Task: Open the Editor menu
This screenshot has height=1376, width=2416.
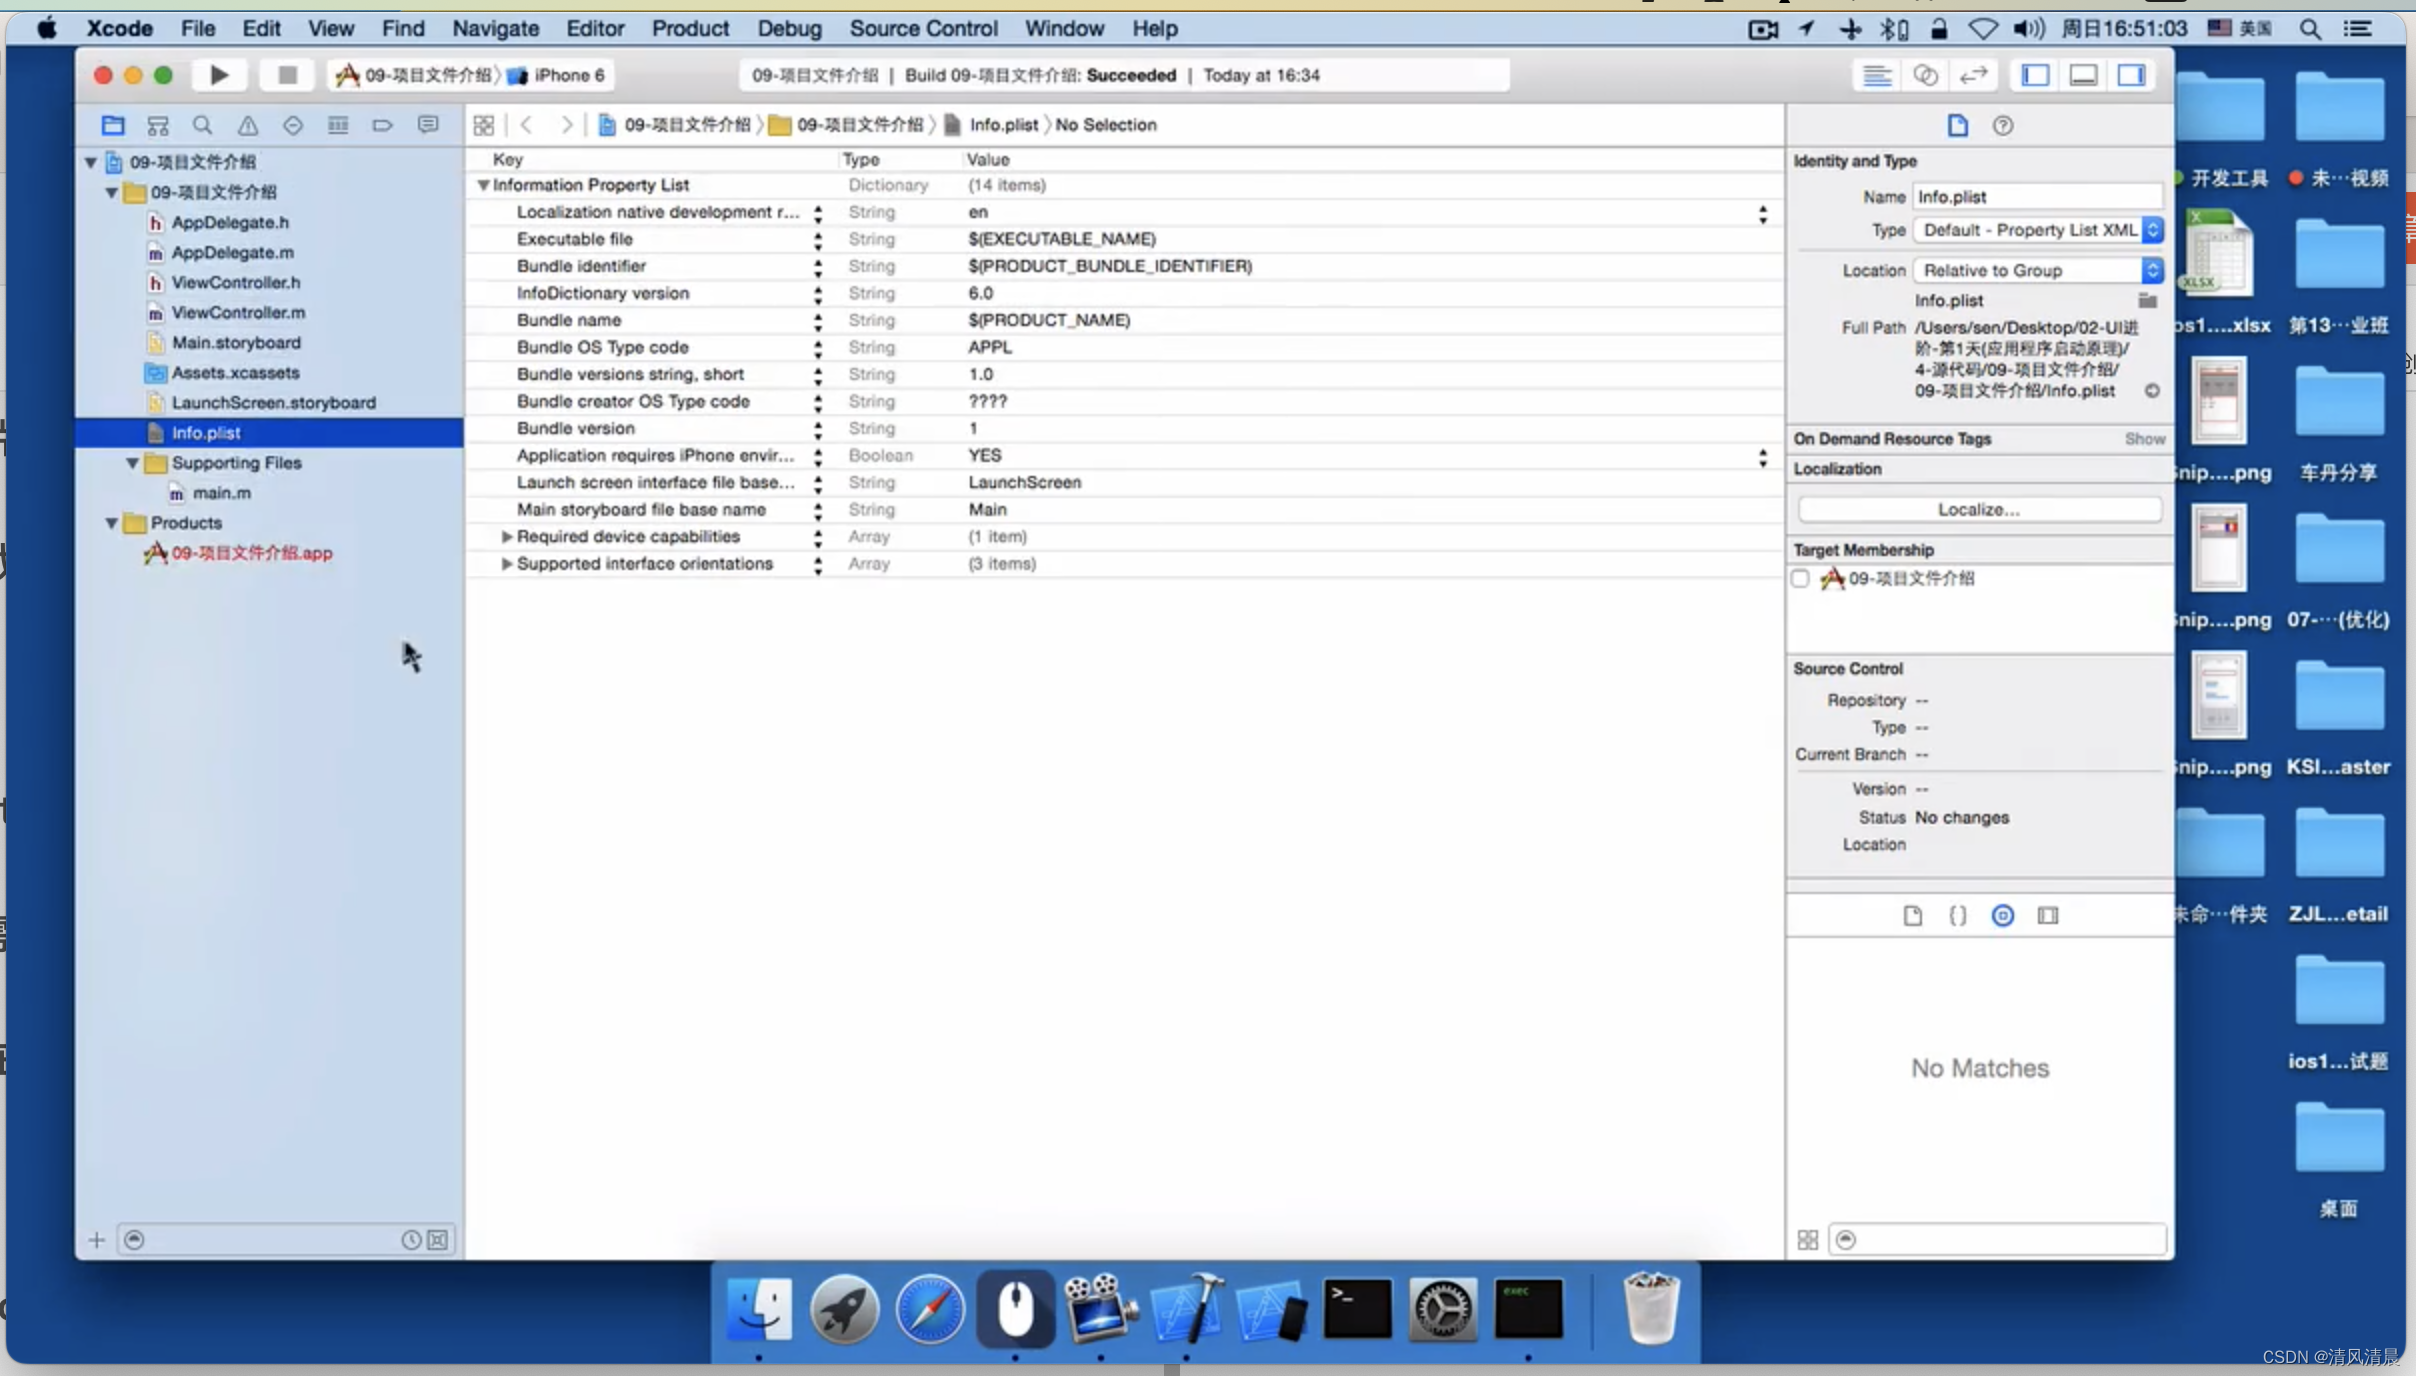Action: click(x=595, y=28)
